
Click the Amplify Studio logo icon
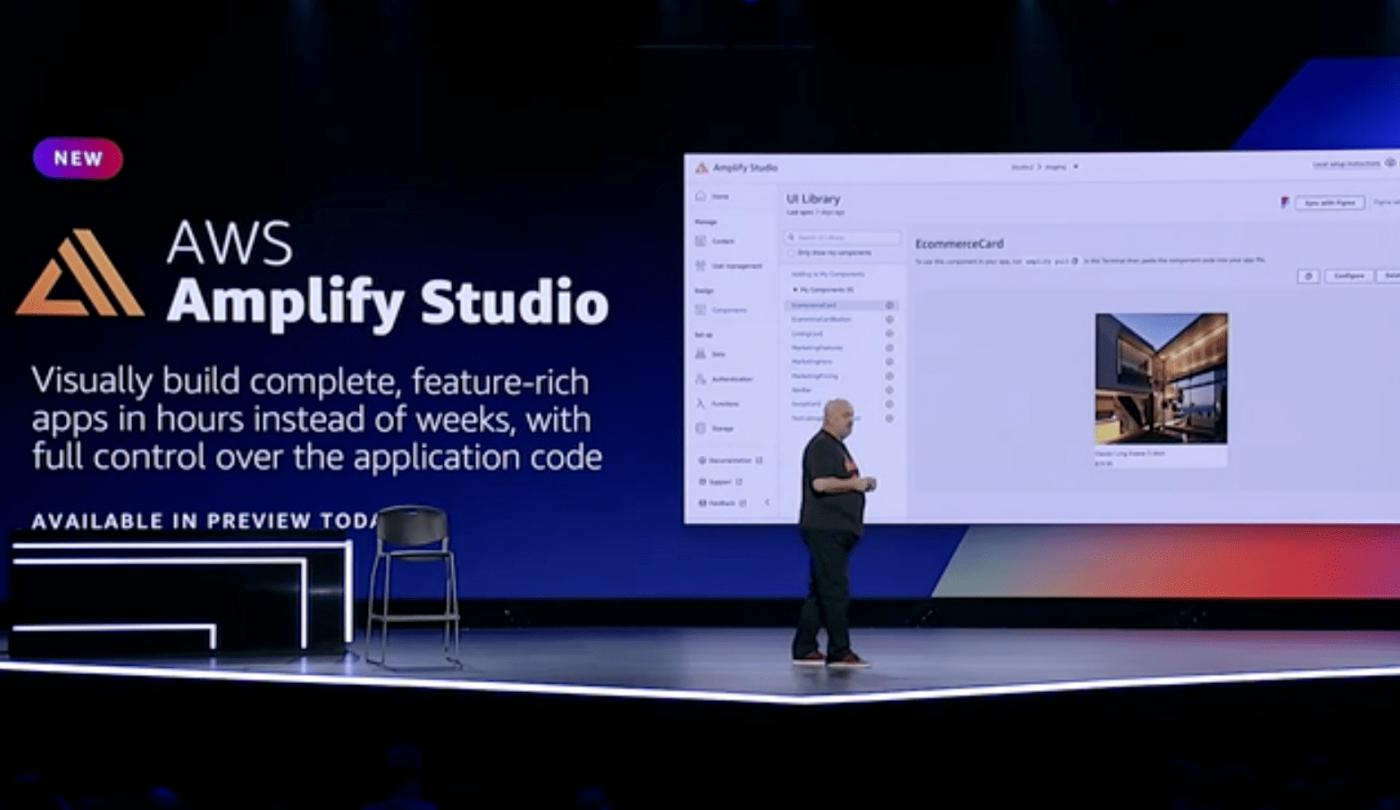[702, 167]
